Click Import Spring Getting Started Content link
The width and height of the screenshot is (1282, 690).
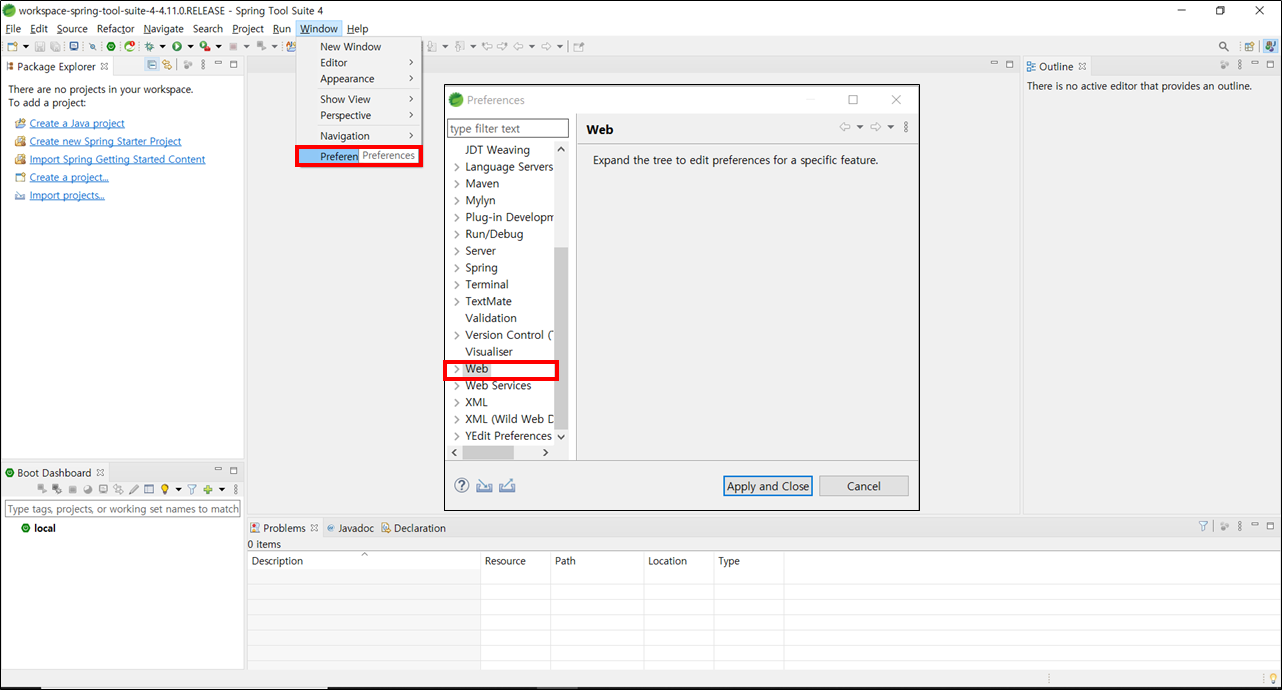click(117, 159)
